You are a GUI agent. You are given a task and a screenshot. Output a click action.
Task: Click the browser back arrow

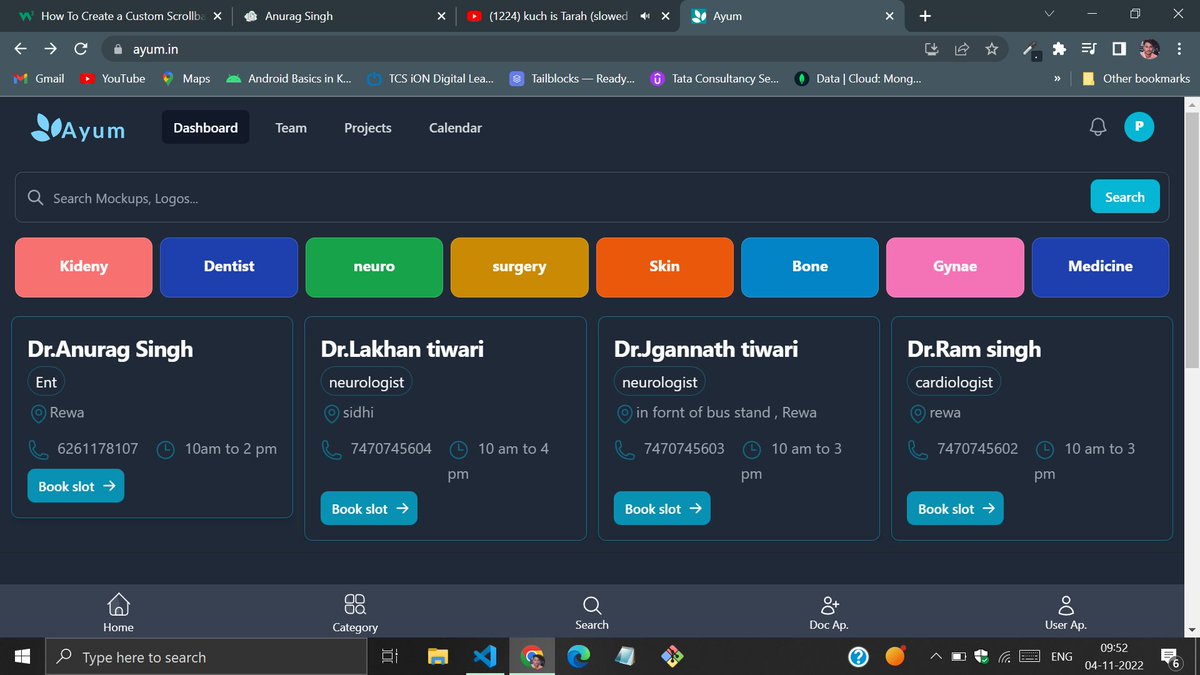[21, 48]
